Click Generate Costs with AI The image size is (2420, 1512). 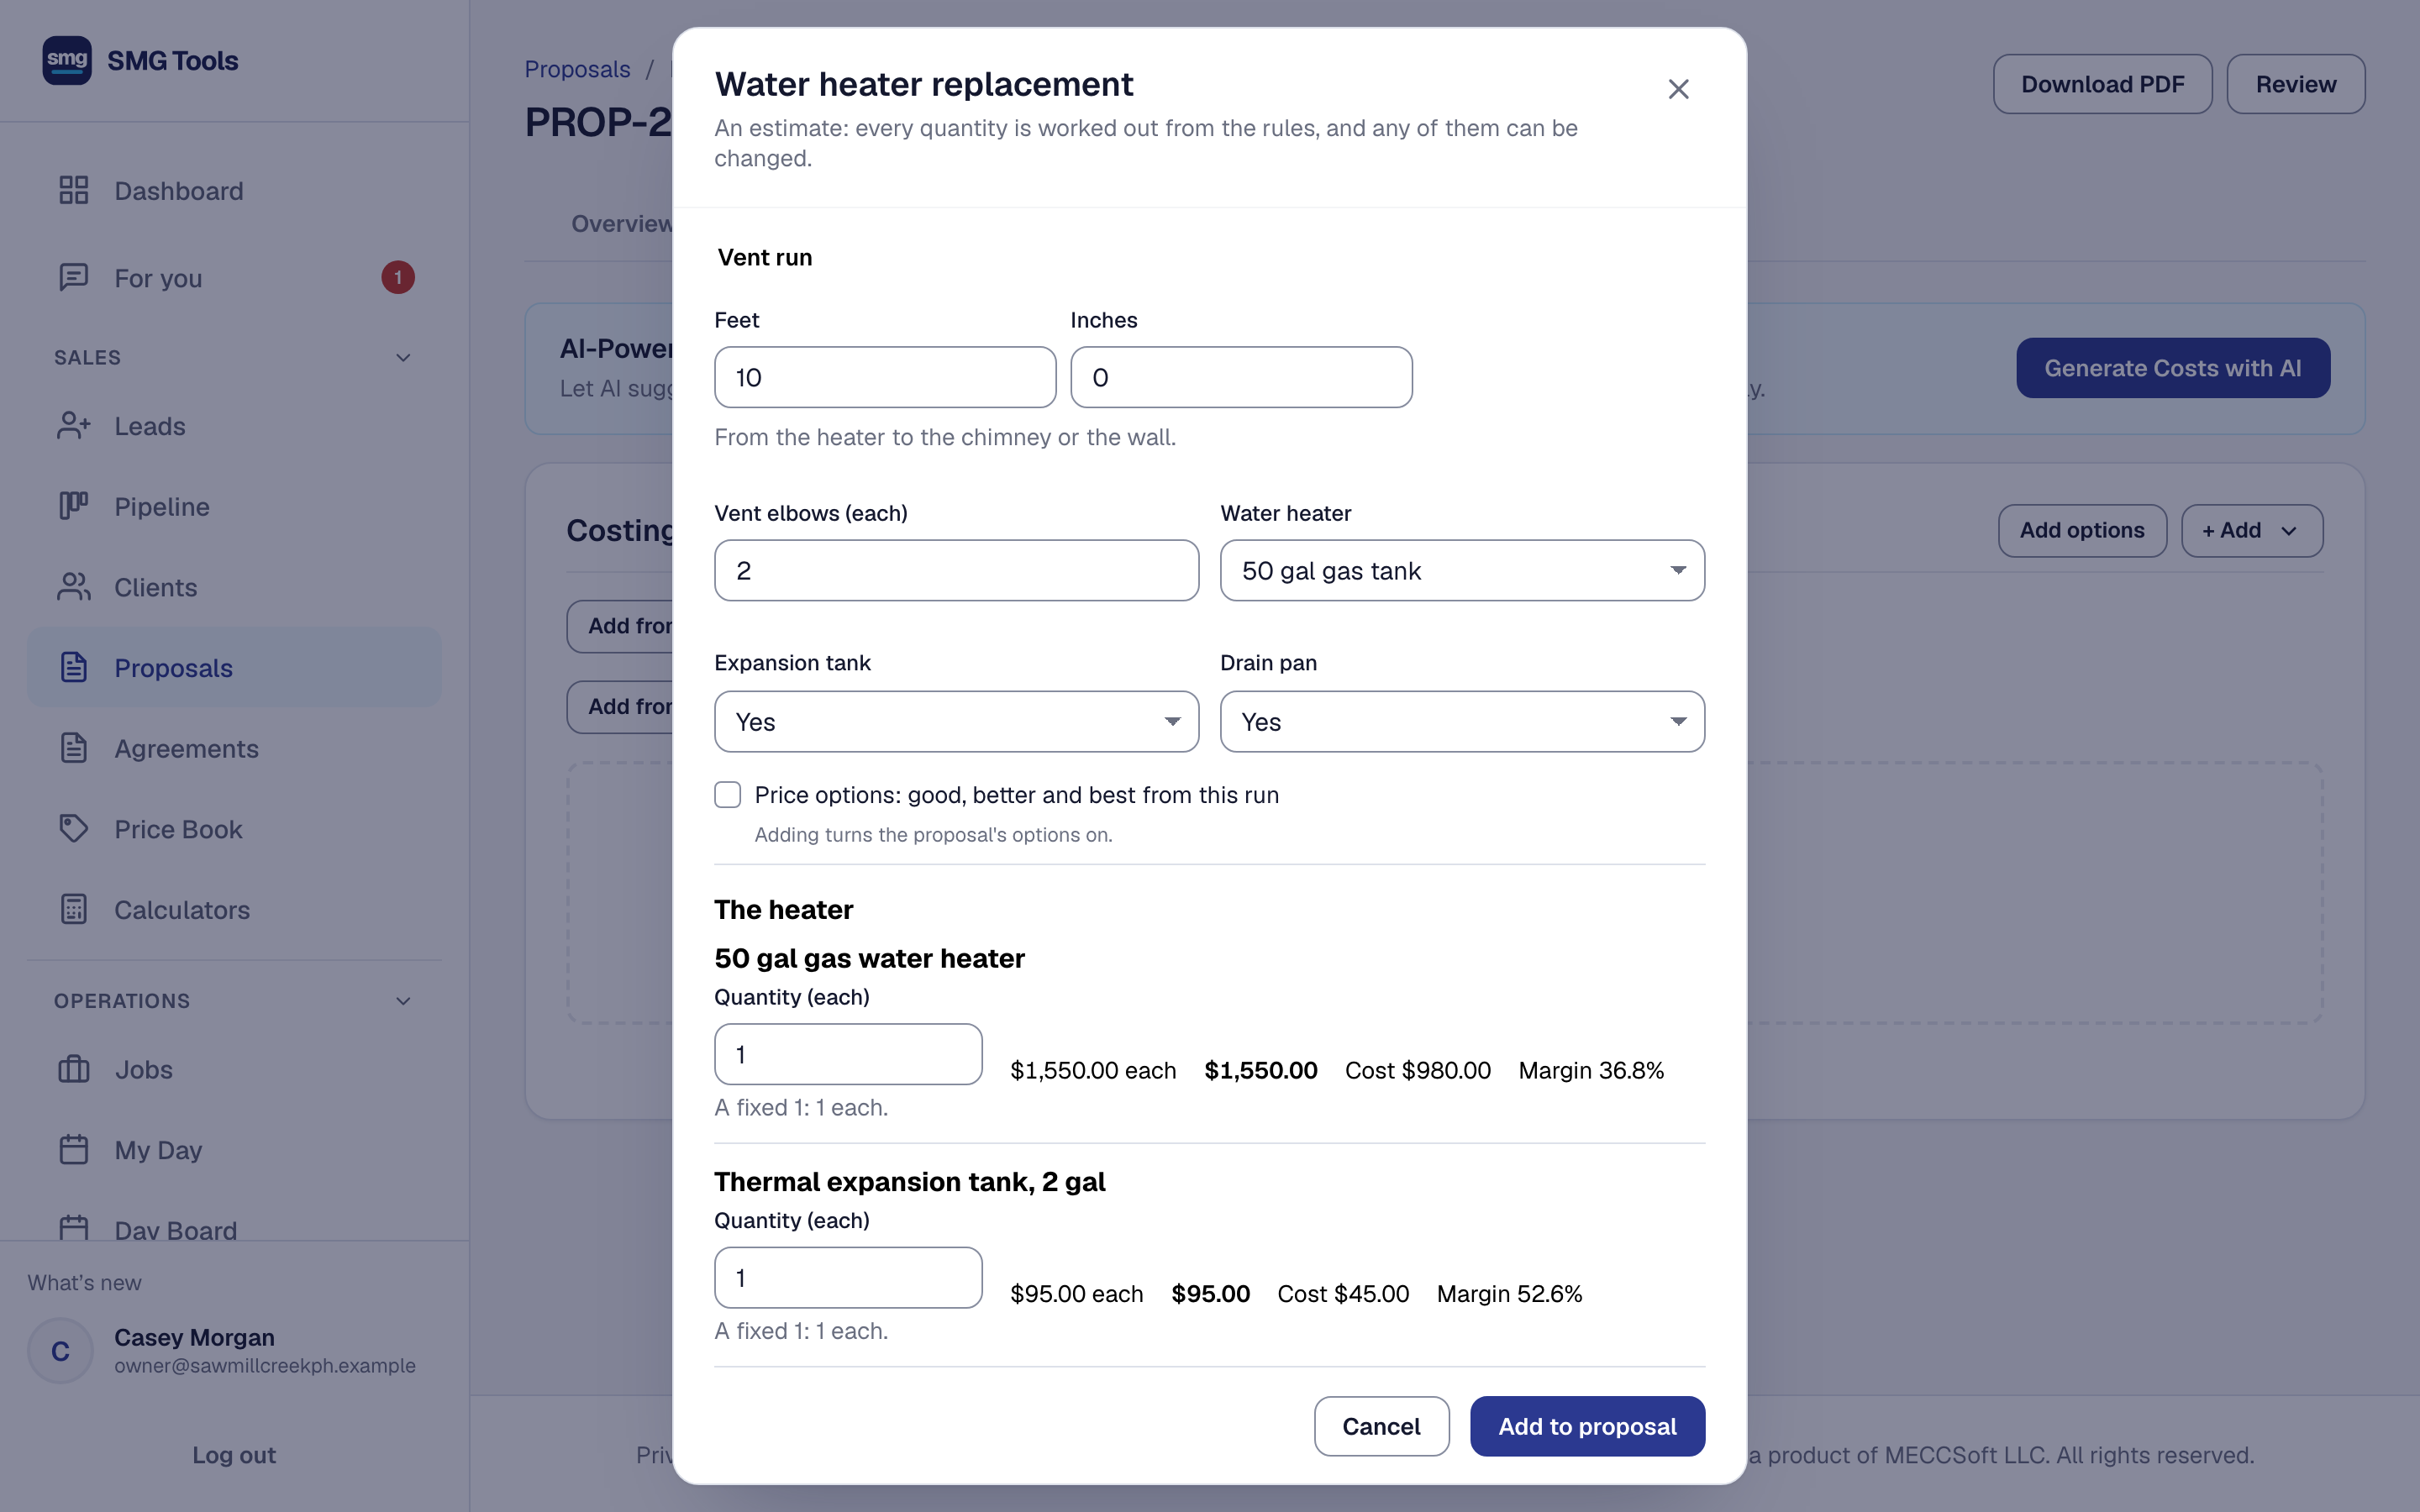(2172, 368)
